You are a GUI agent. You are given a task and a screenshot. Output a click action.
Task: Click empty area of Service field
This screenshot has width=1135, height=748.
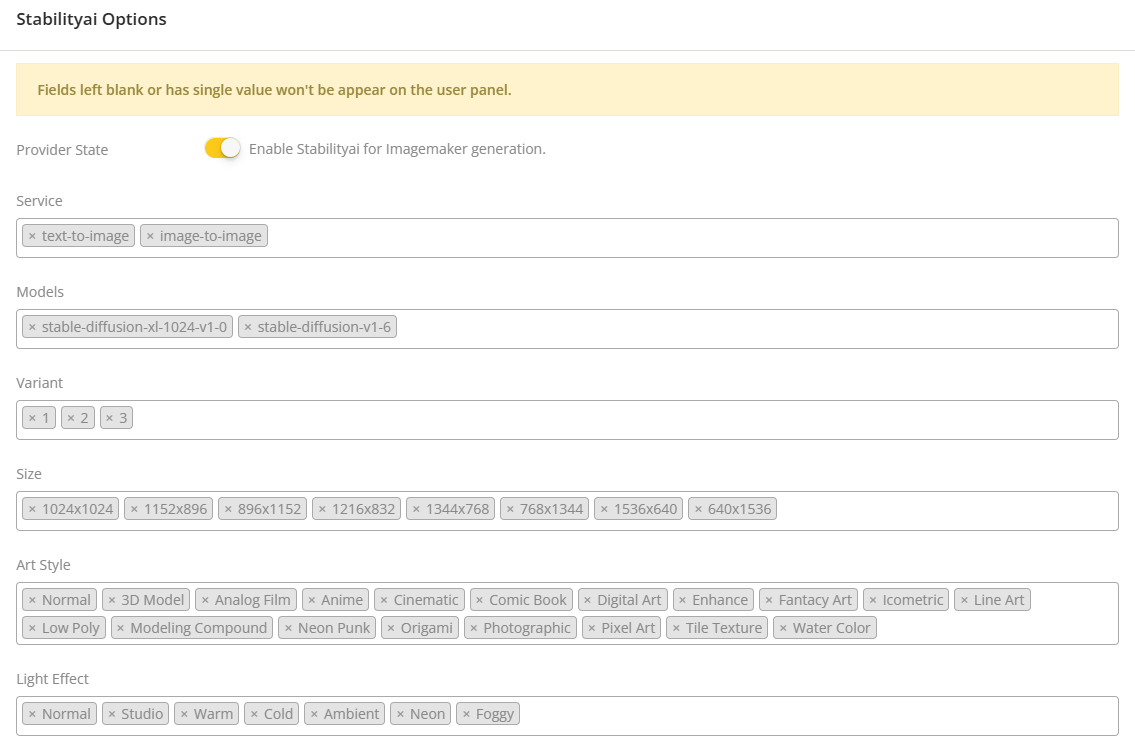tap(690, 237)
